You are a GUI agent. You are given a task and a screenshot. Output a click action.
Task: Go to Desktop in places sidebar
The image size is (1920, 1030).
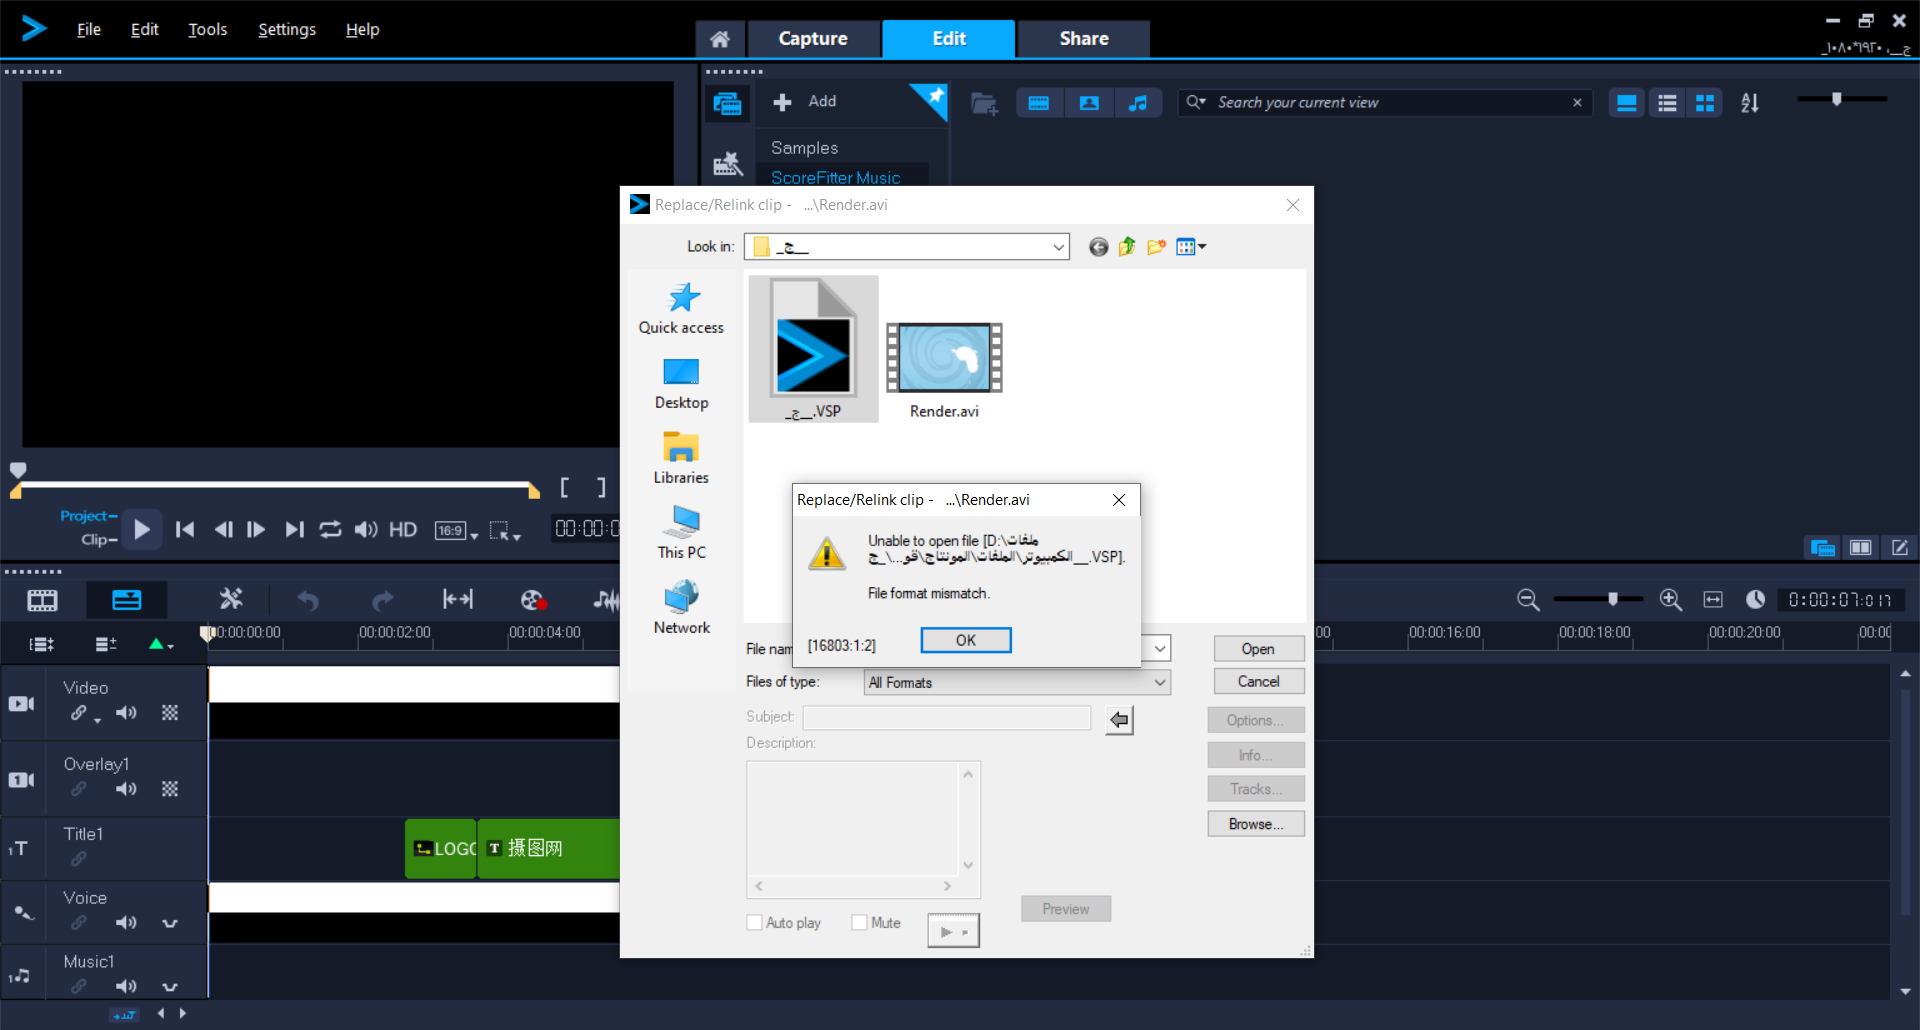click(681, 384)
